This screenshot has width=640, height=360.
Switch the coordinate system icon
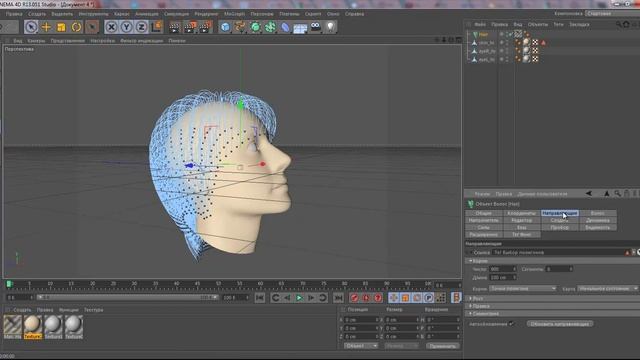157,27
